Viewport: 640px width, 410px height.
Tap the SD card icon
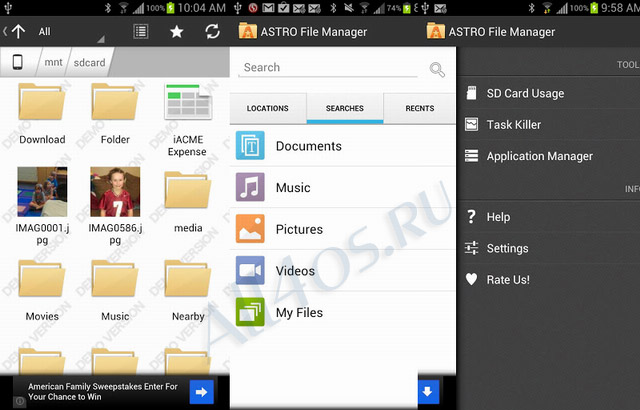coord(471,93)
